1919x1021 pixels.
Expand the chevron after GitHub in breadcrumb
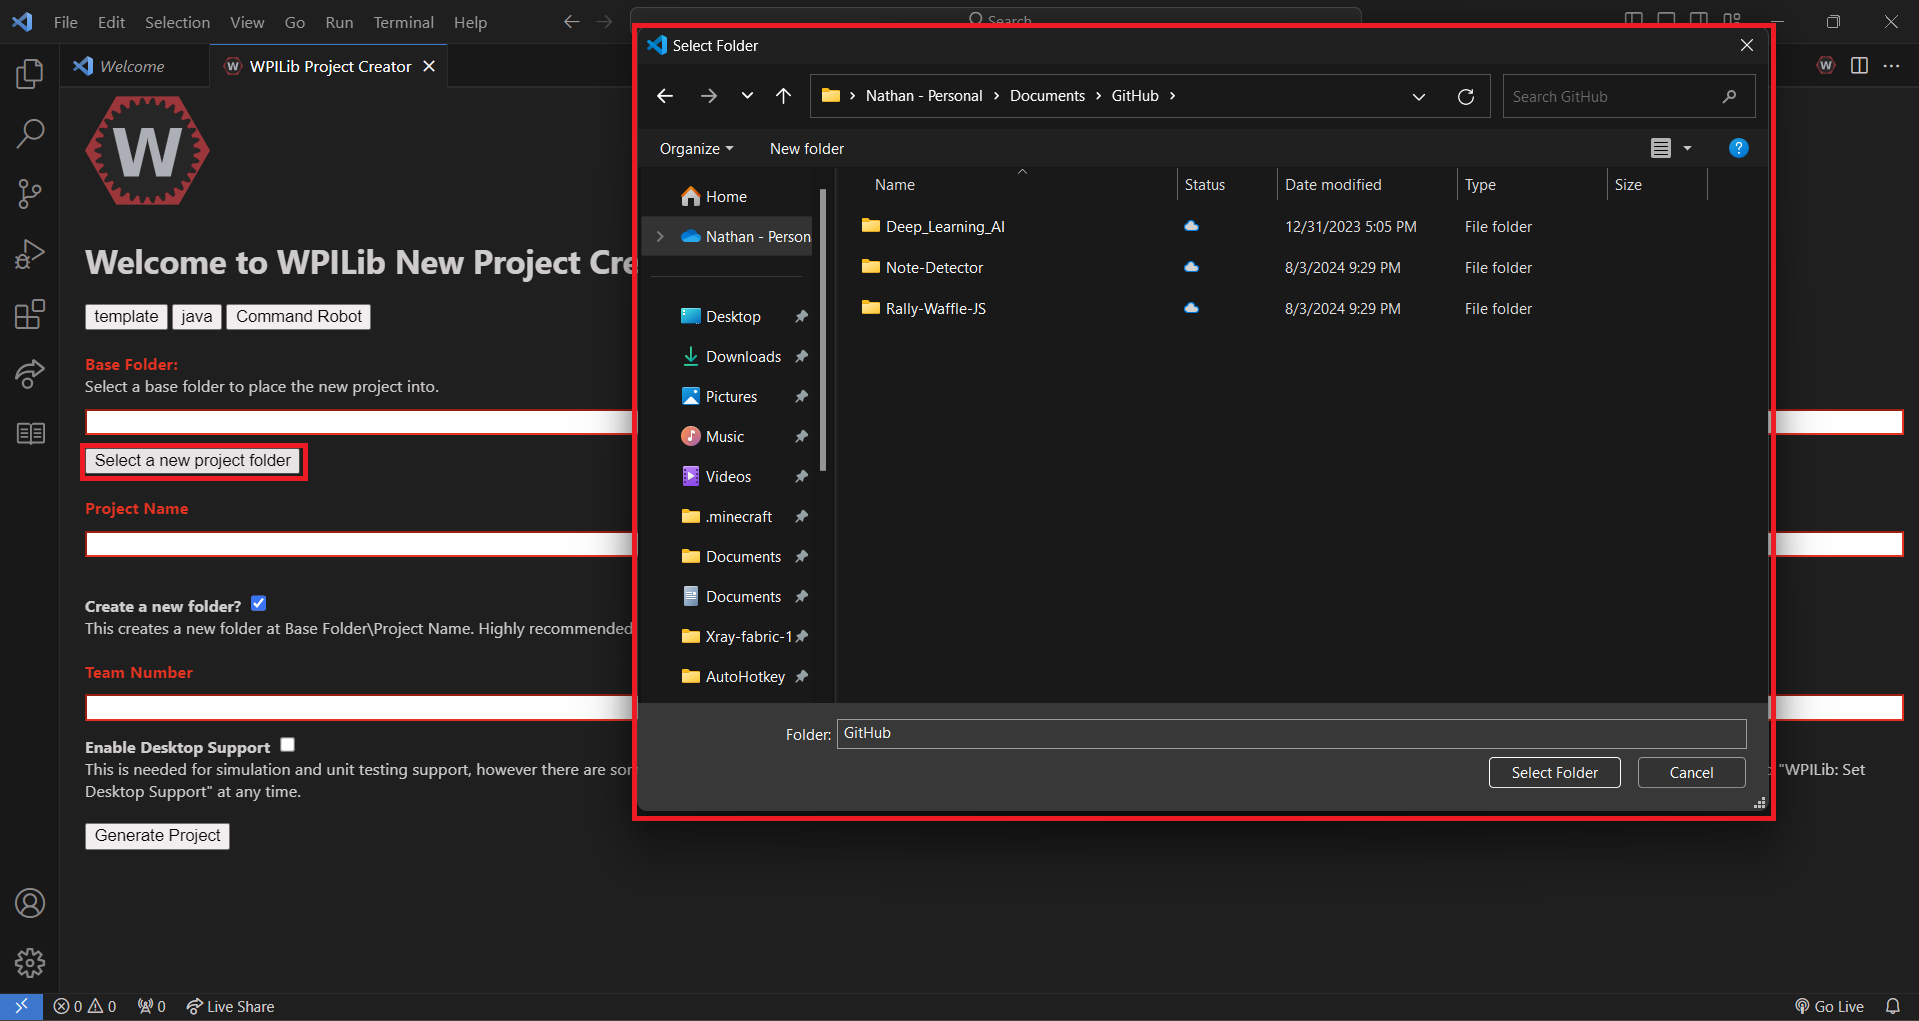tap(1172, 96)
